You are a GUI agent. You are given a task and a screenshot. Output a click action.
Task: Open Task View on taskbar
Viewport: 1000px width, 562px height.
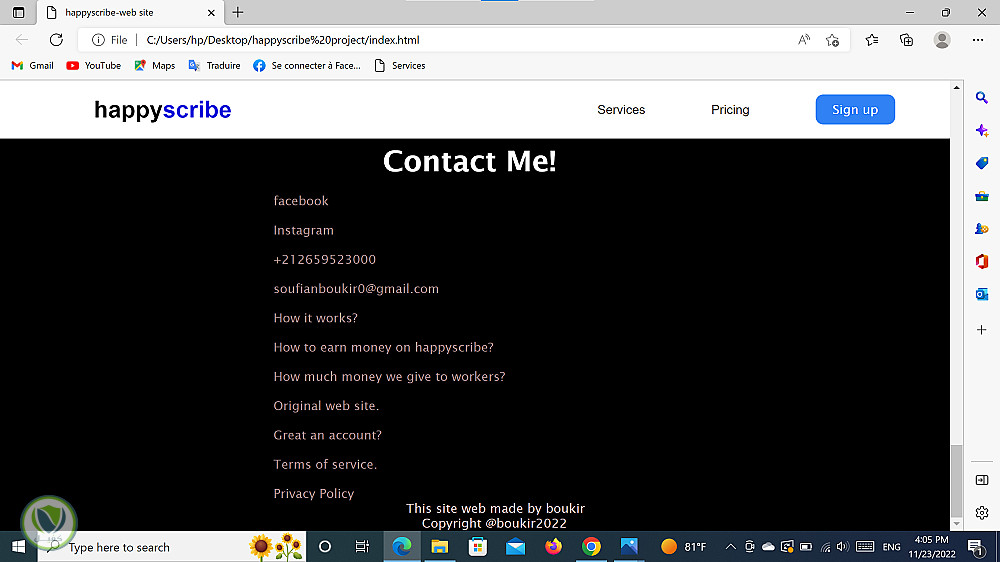pyautogui.click(x=362, y=547)
